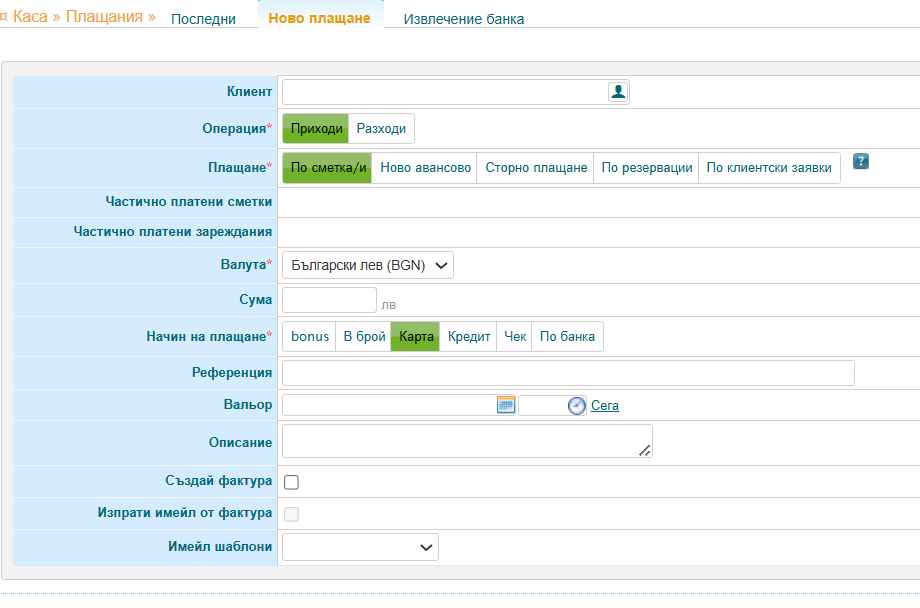Focus the Референция text field
This screenshot has width=920, height=608.
[568, 373]
